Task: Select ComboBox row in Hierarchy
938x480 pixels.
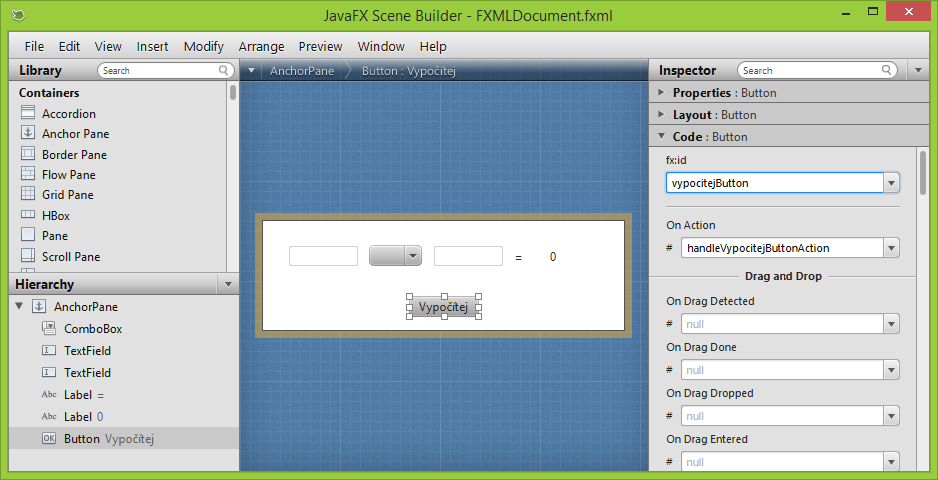Action: pos(124,329)
